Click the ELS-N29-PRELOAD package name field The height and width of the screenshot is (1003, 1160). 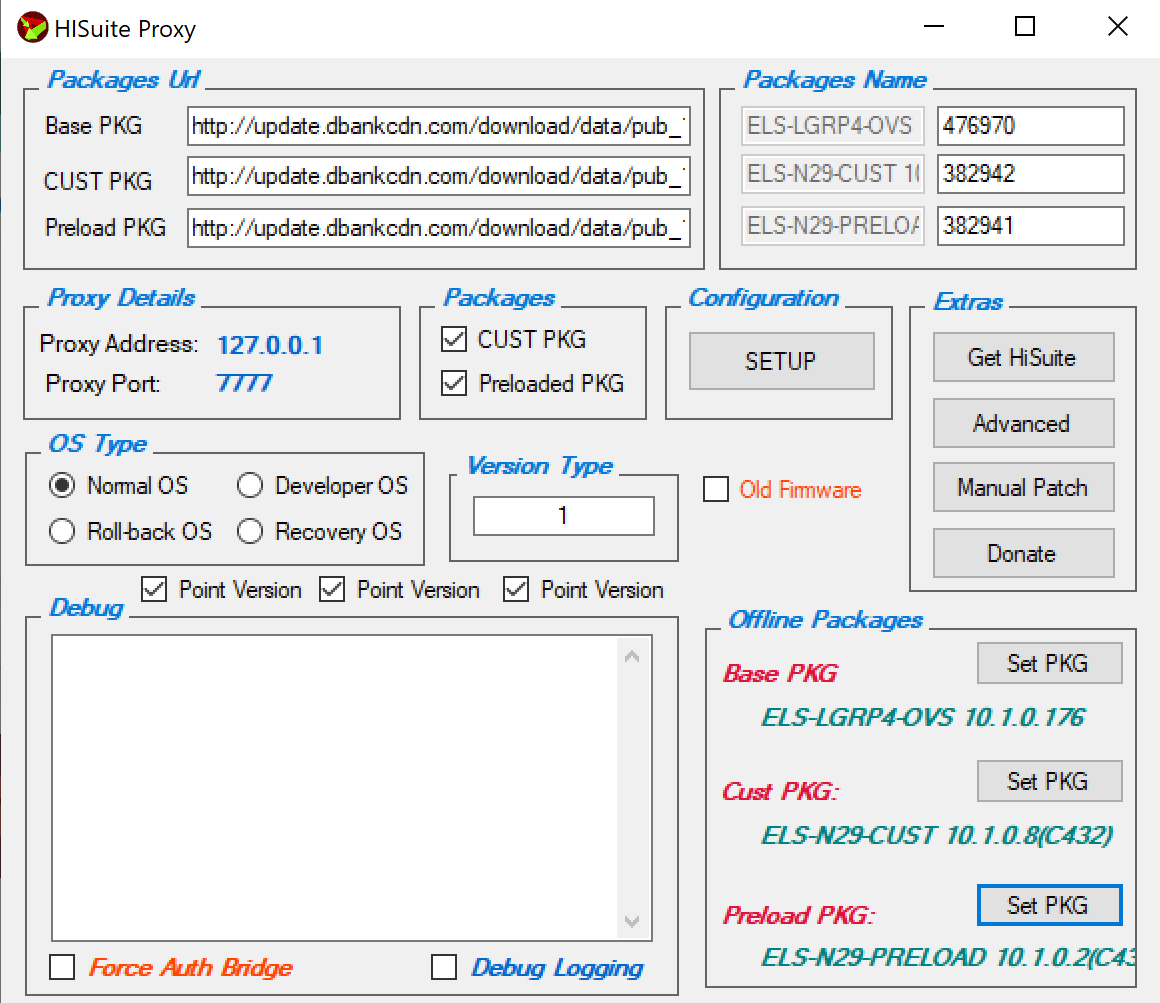click(x=833, y=226)
